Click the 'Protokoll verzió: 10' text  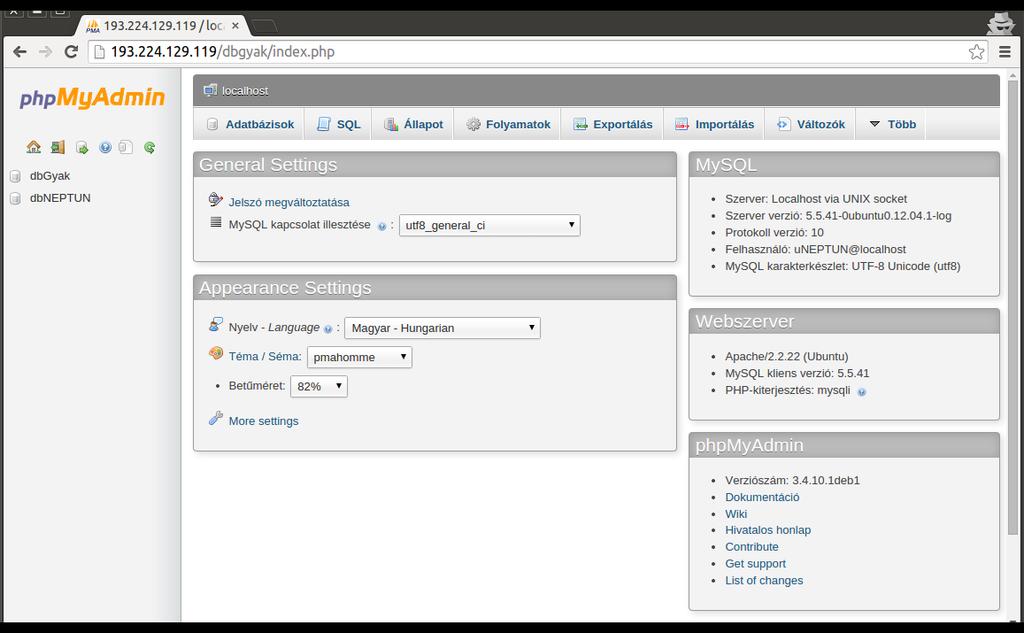(774, 233)
